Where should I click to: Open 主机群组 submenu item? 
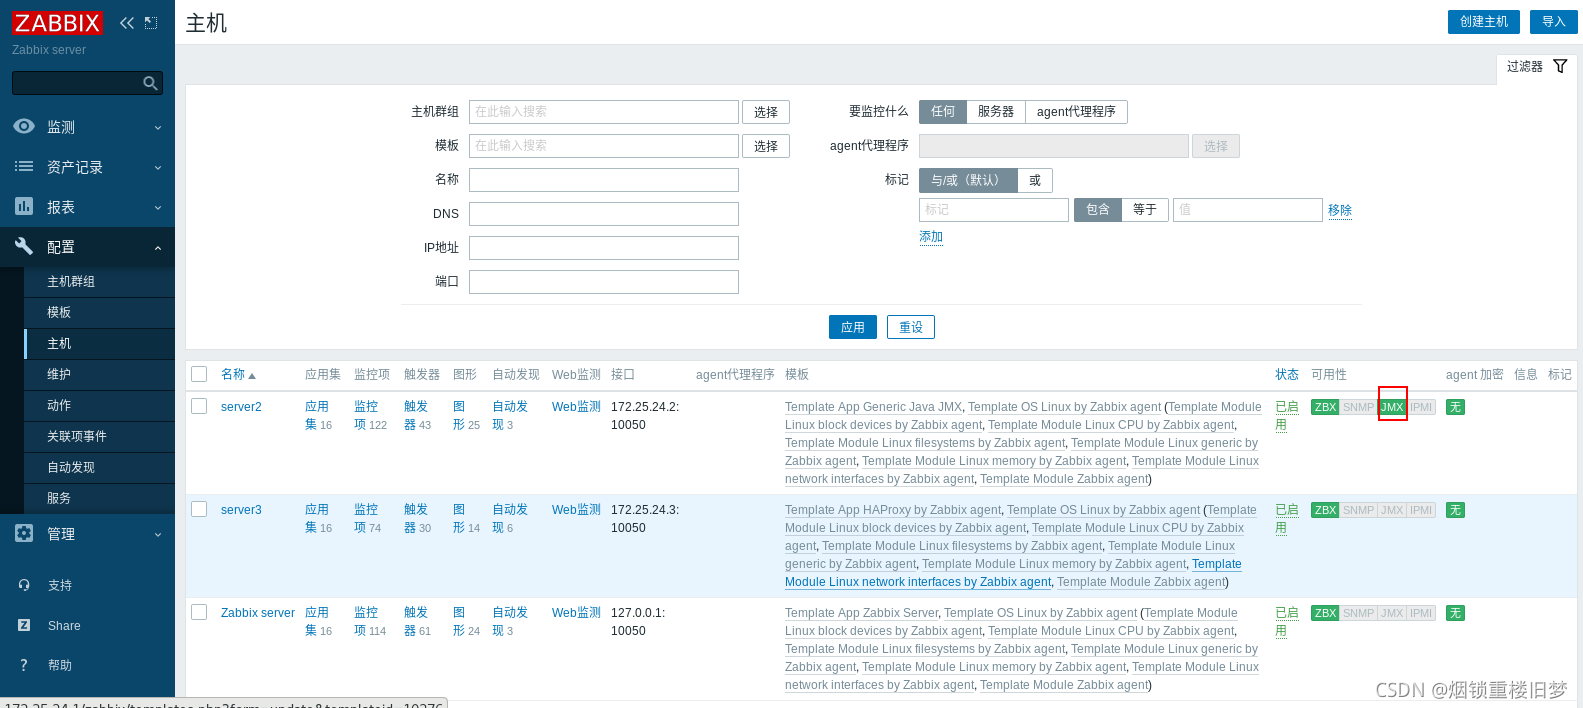tap(99, 281)
